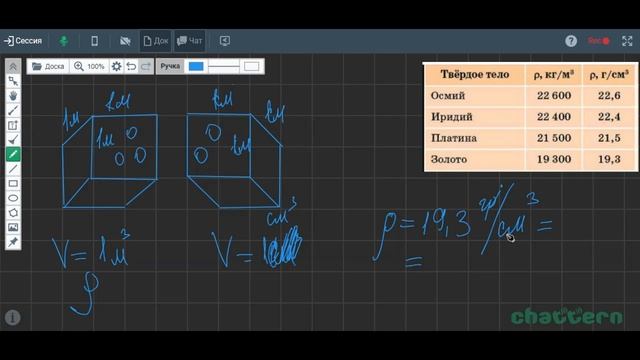Toggle the Rec recording button
640x360 pixels.
(598, 41)
